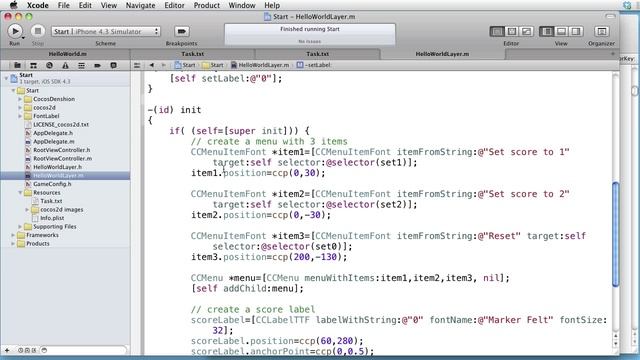Select the Assistant editor mode
Screen dimensions: 640x360
pyautogui.click(x=512, y=31)
